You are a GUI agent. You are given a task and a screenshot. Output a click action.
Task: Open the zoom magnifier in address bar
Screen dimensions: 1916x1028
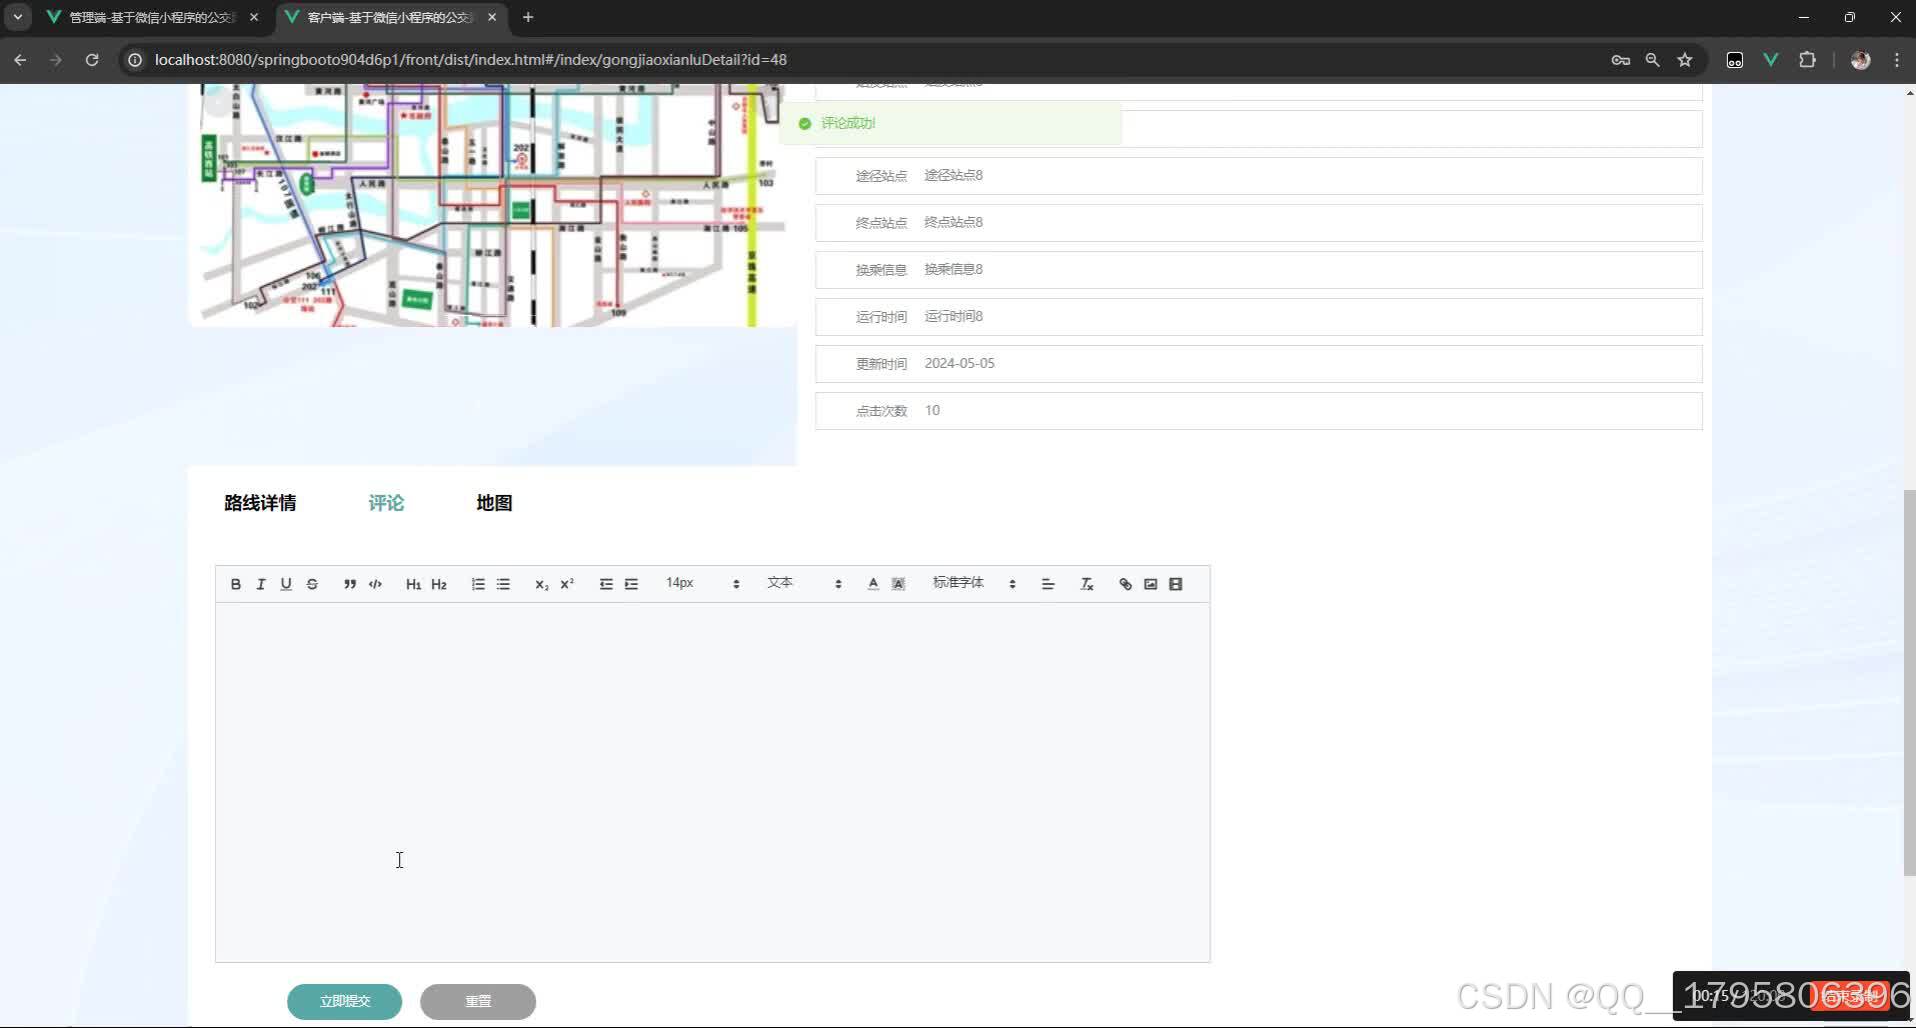tap(1653, 60)
